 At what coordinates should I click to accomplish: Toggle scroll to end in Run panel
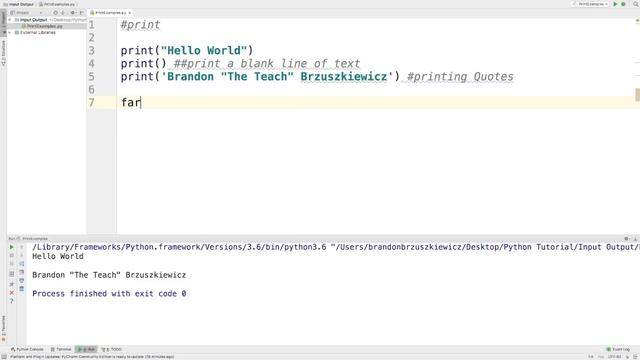click(22, 272)
